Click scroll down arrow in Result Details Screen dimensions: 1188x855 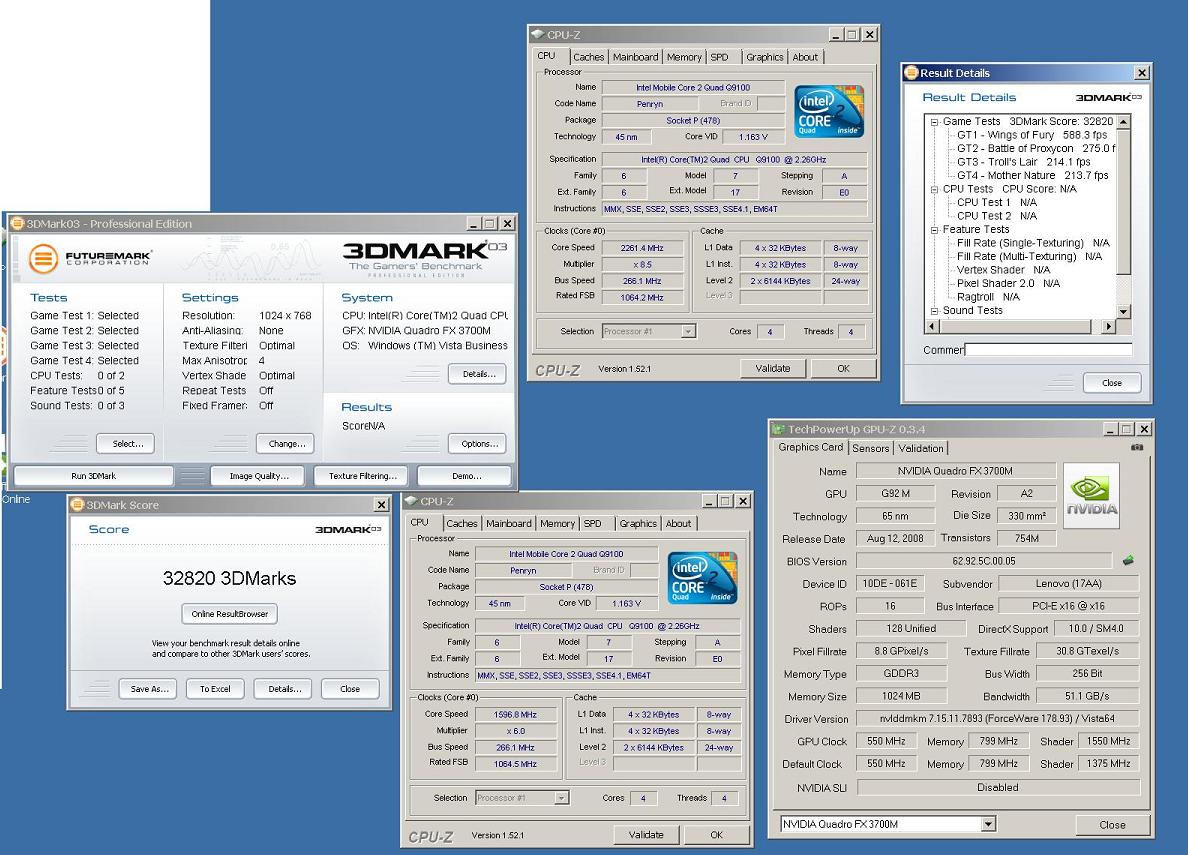click(1124, 312)
